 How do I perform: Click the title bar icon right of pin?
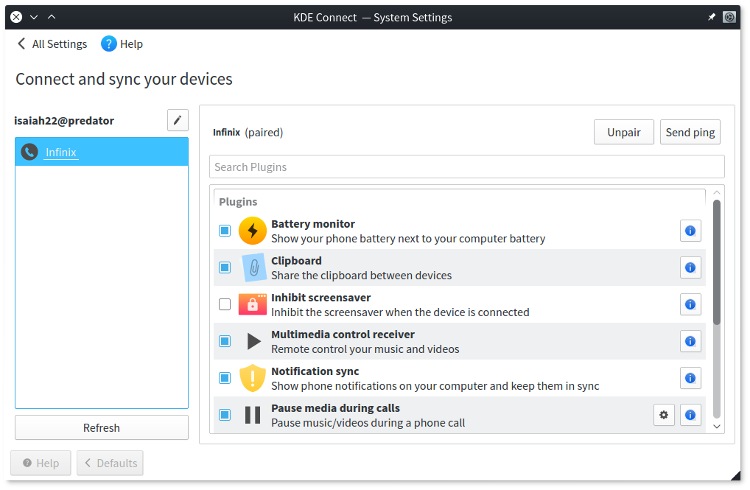(x=729, y=17)
